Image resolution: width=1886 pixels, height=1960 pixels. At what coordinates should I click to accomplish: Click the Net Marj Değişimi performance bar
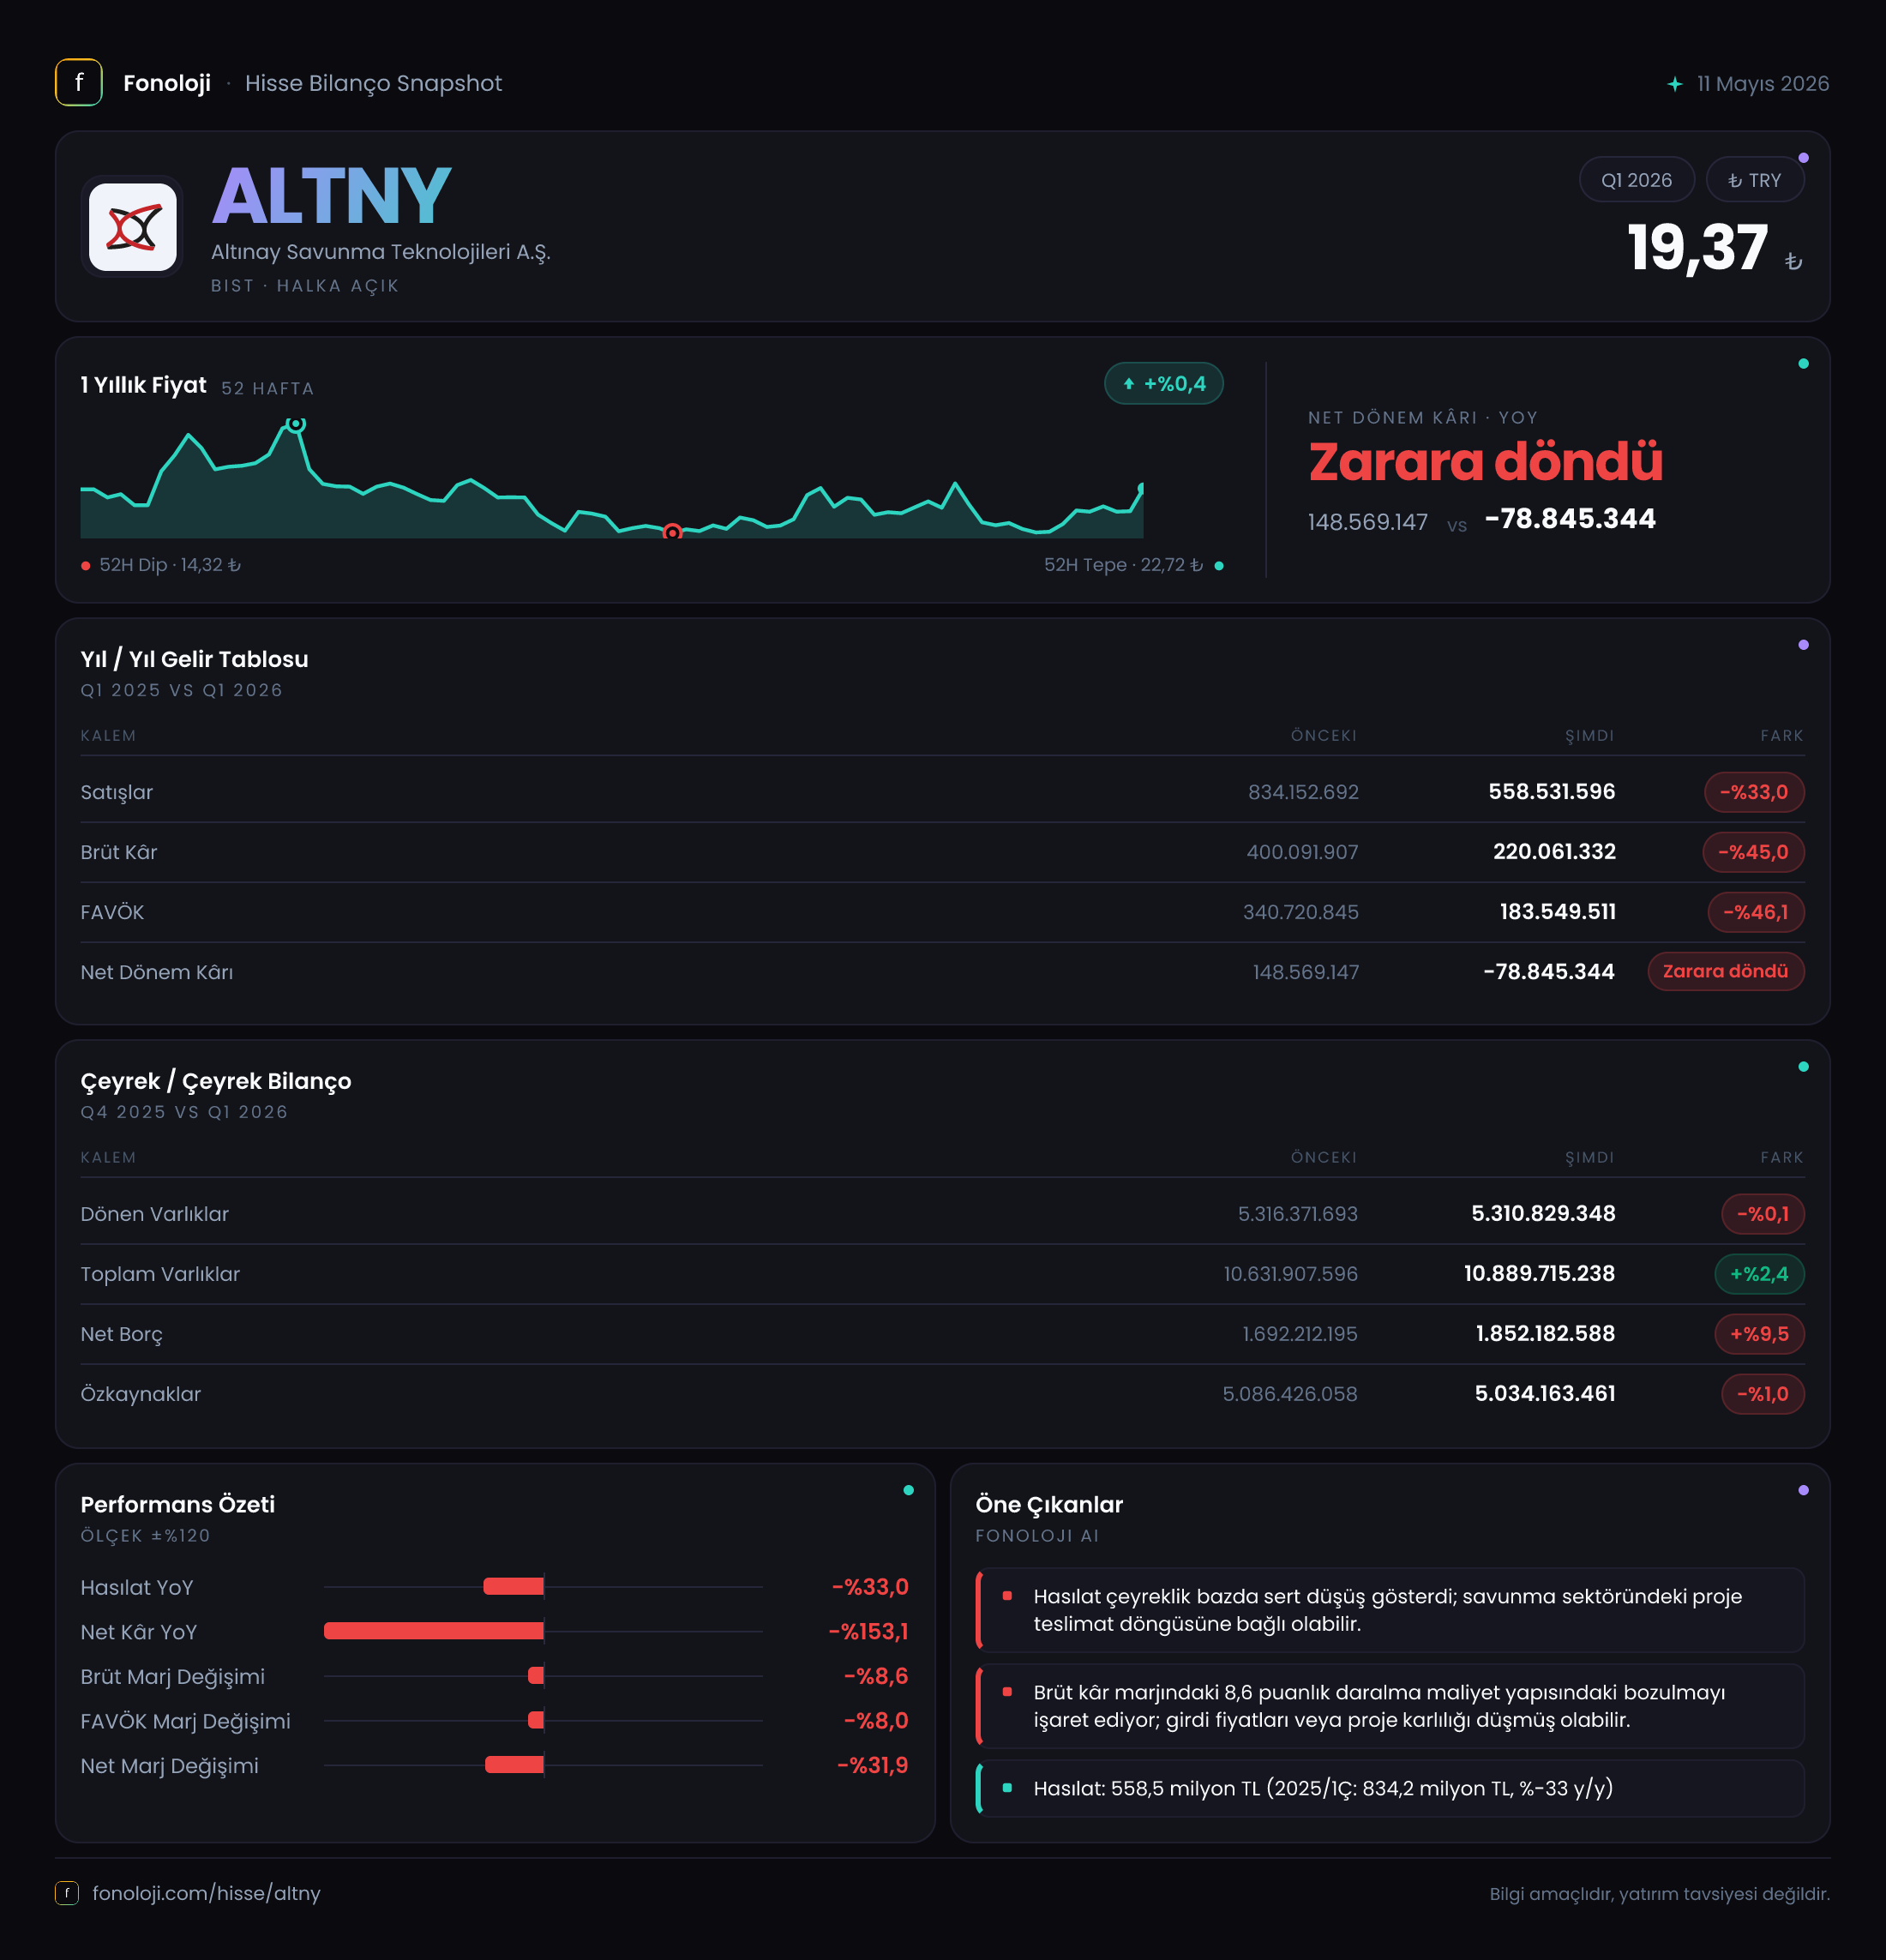point(515,1765)
